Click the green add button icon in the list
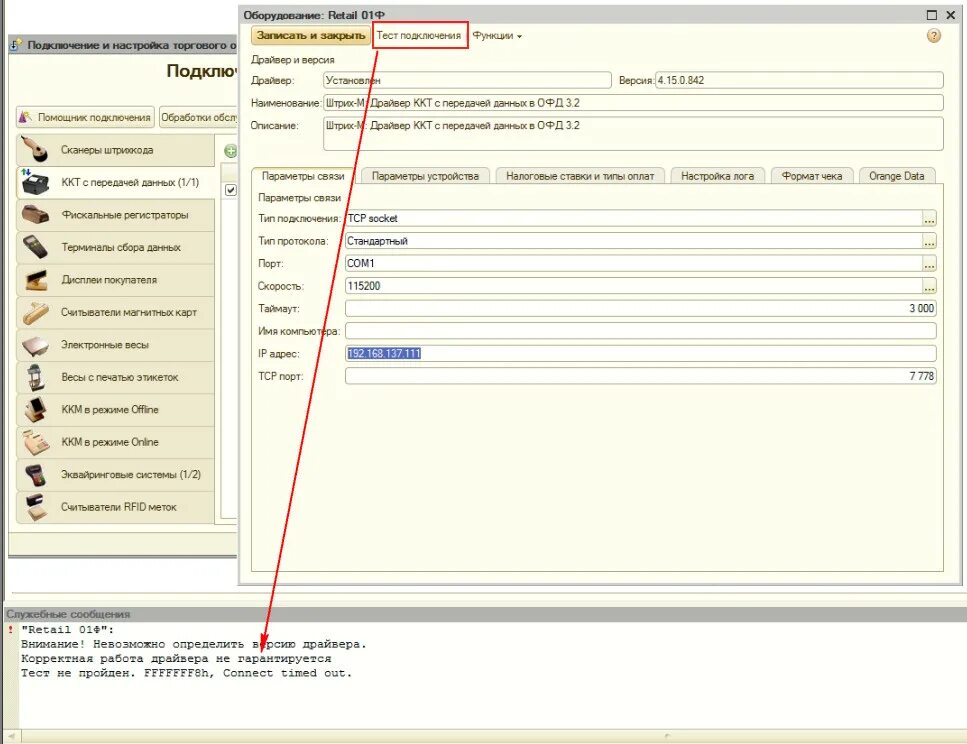The height and width of the screenshot is (744, 967). coord(231,151)
